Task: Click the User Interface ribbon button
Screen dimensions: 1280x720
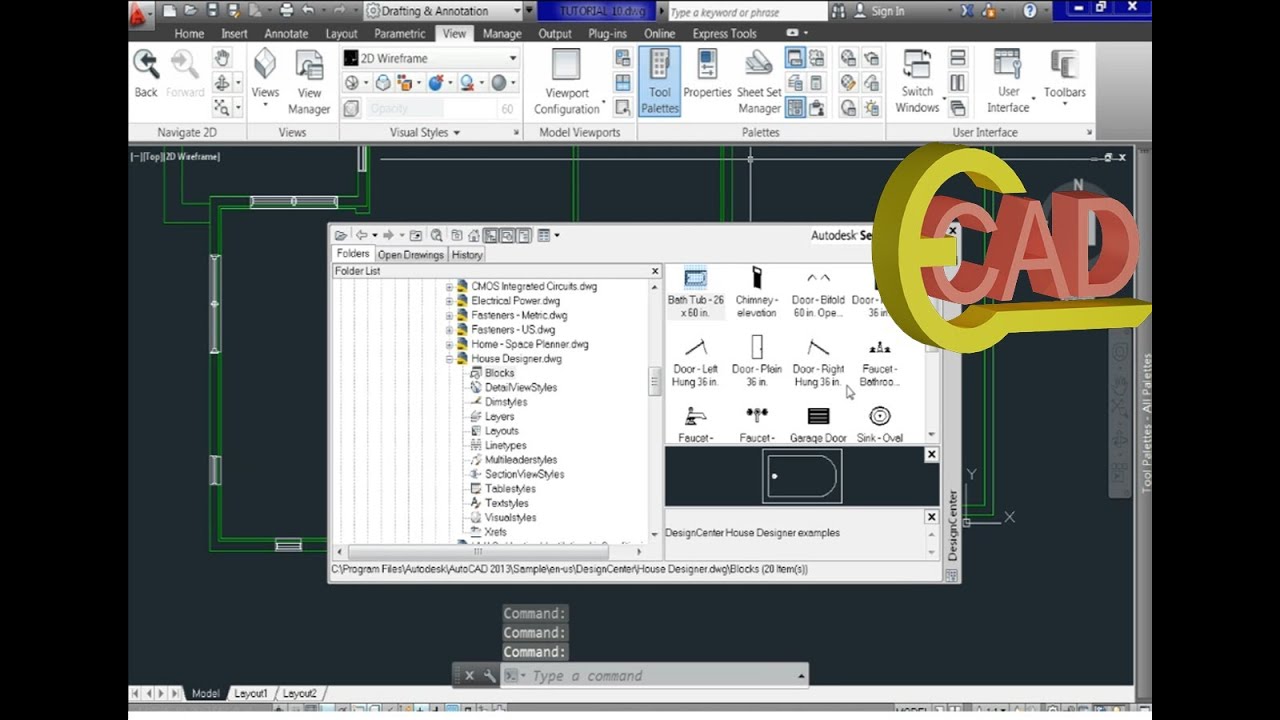Action: coord(1008,82)
